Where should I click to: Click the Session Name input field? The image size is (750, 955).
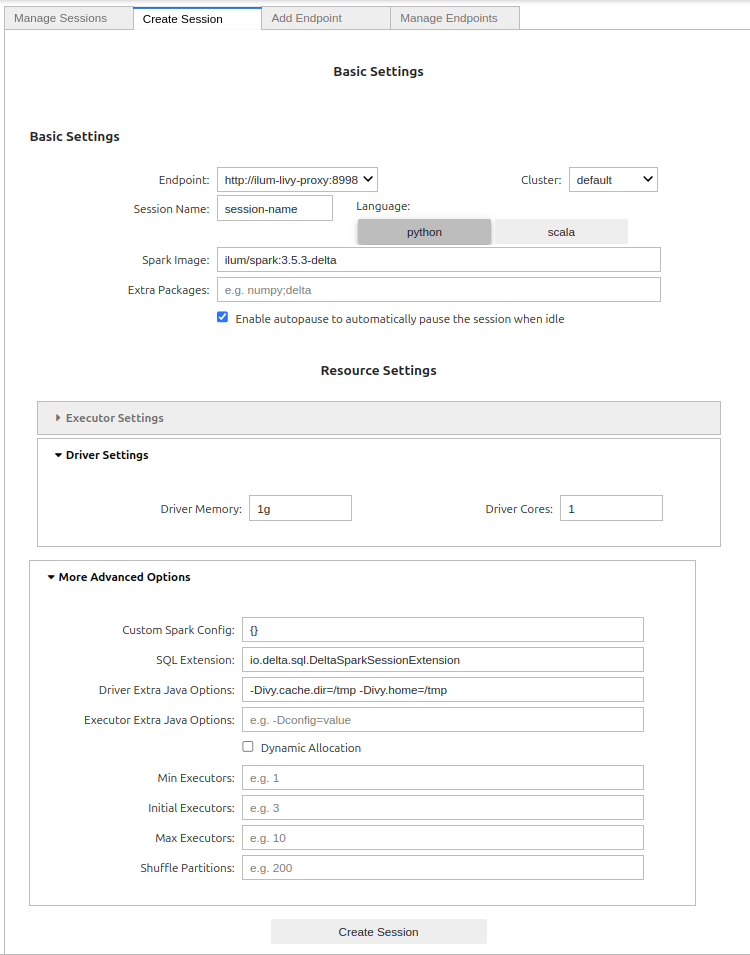click(274, 207)
